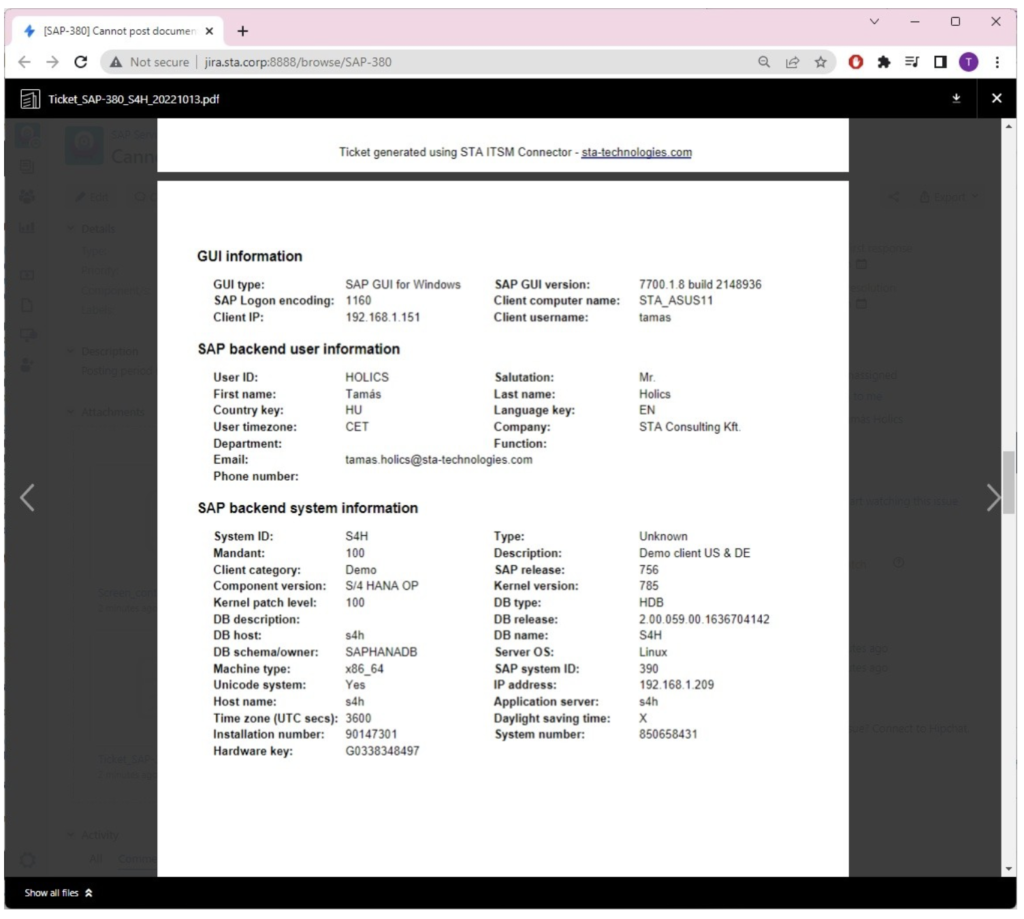Viewport: 1024px width, 919px height.
Task: Open tab search chevron in title bar
Action: click(874, 22)
